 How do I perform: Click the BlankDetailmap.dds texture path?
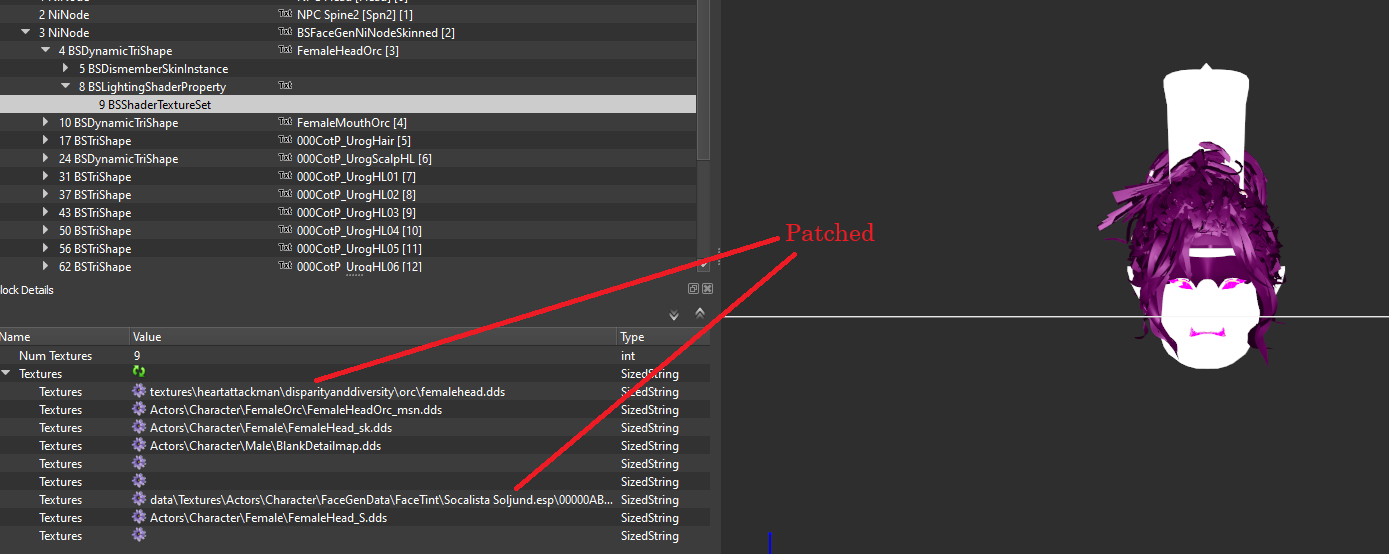coord(265,445)
